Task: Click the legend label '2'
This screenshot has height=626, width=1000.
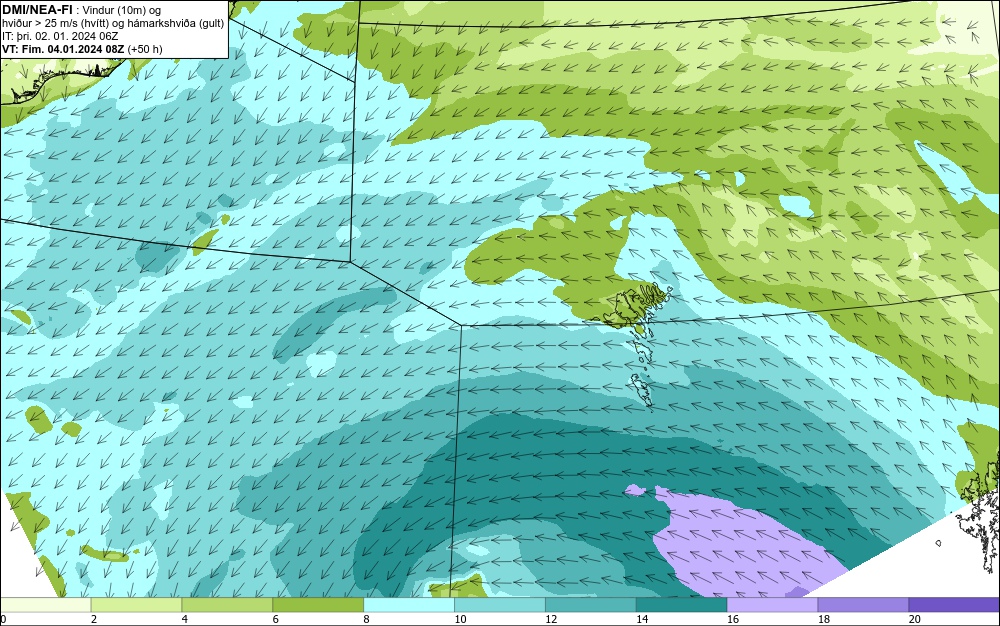Action: [x=94, y=619]
